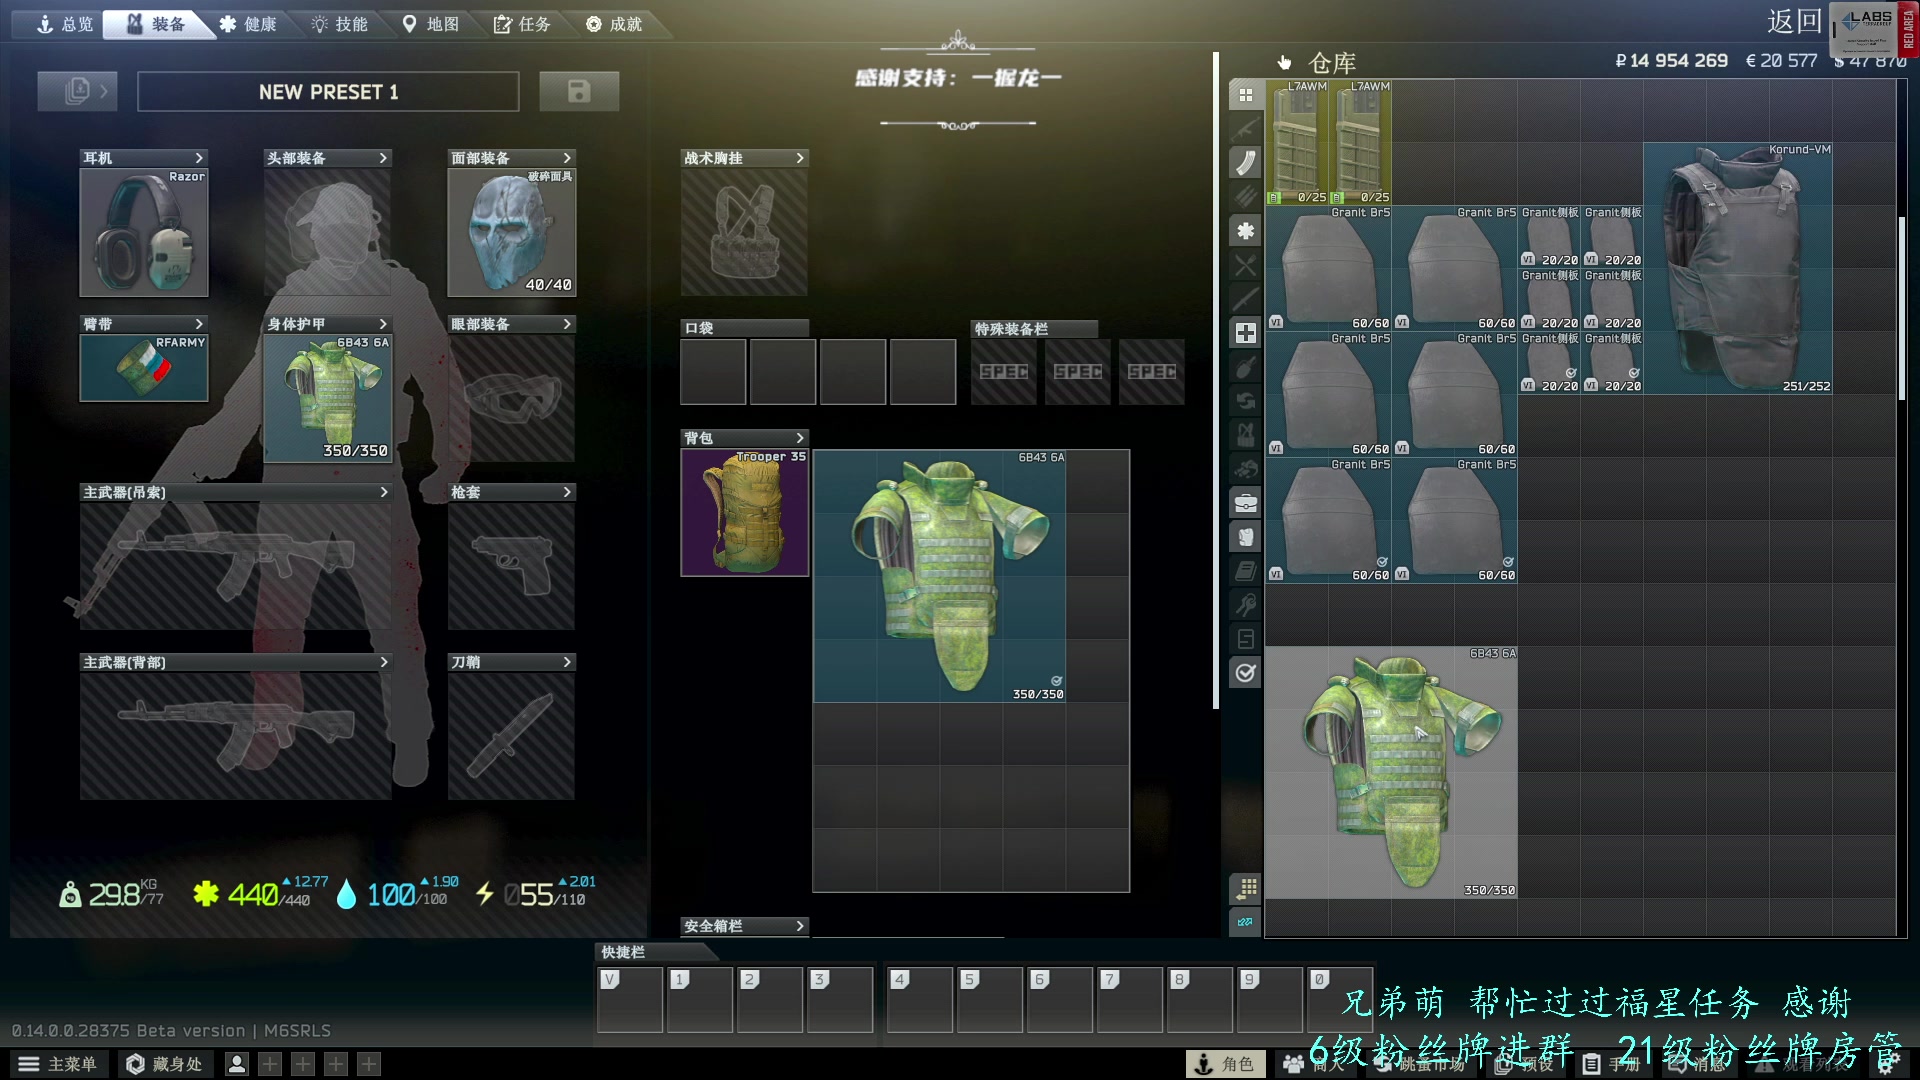Filter stash by grenade icon
The height and width of the screenshot is (1080, 1920).
coord(1245,367)
